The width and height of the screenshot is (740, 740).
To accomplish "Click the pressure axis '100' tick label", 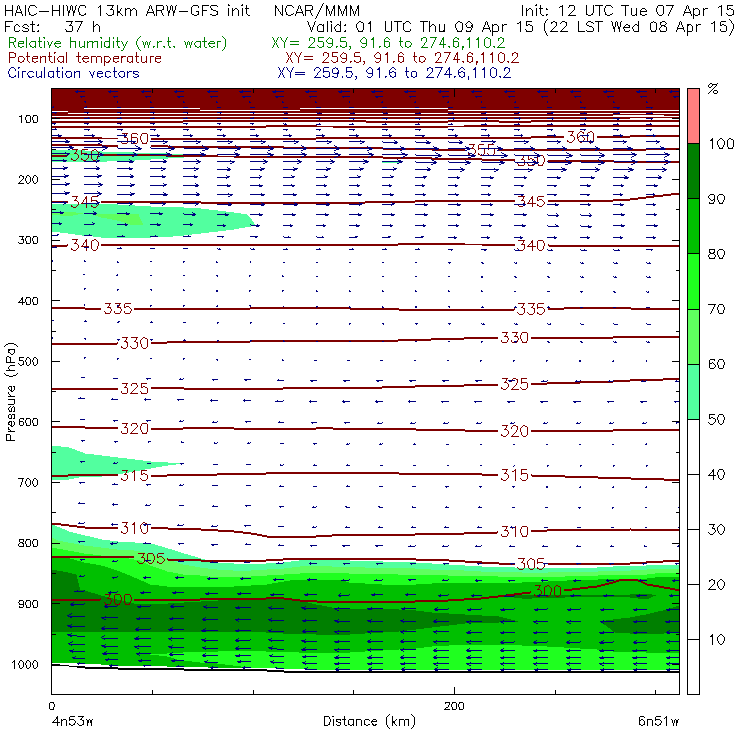I will click(28, 119).
